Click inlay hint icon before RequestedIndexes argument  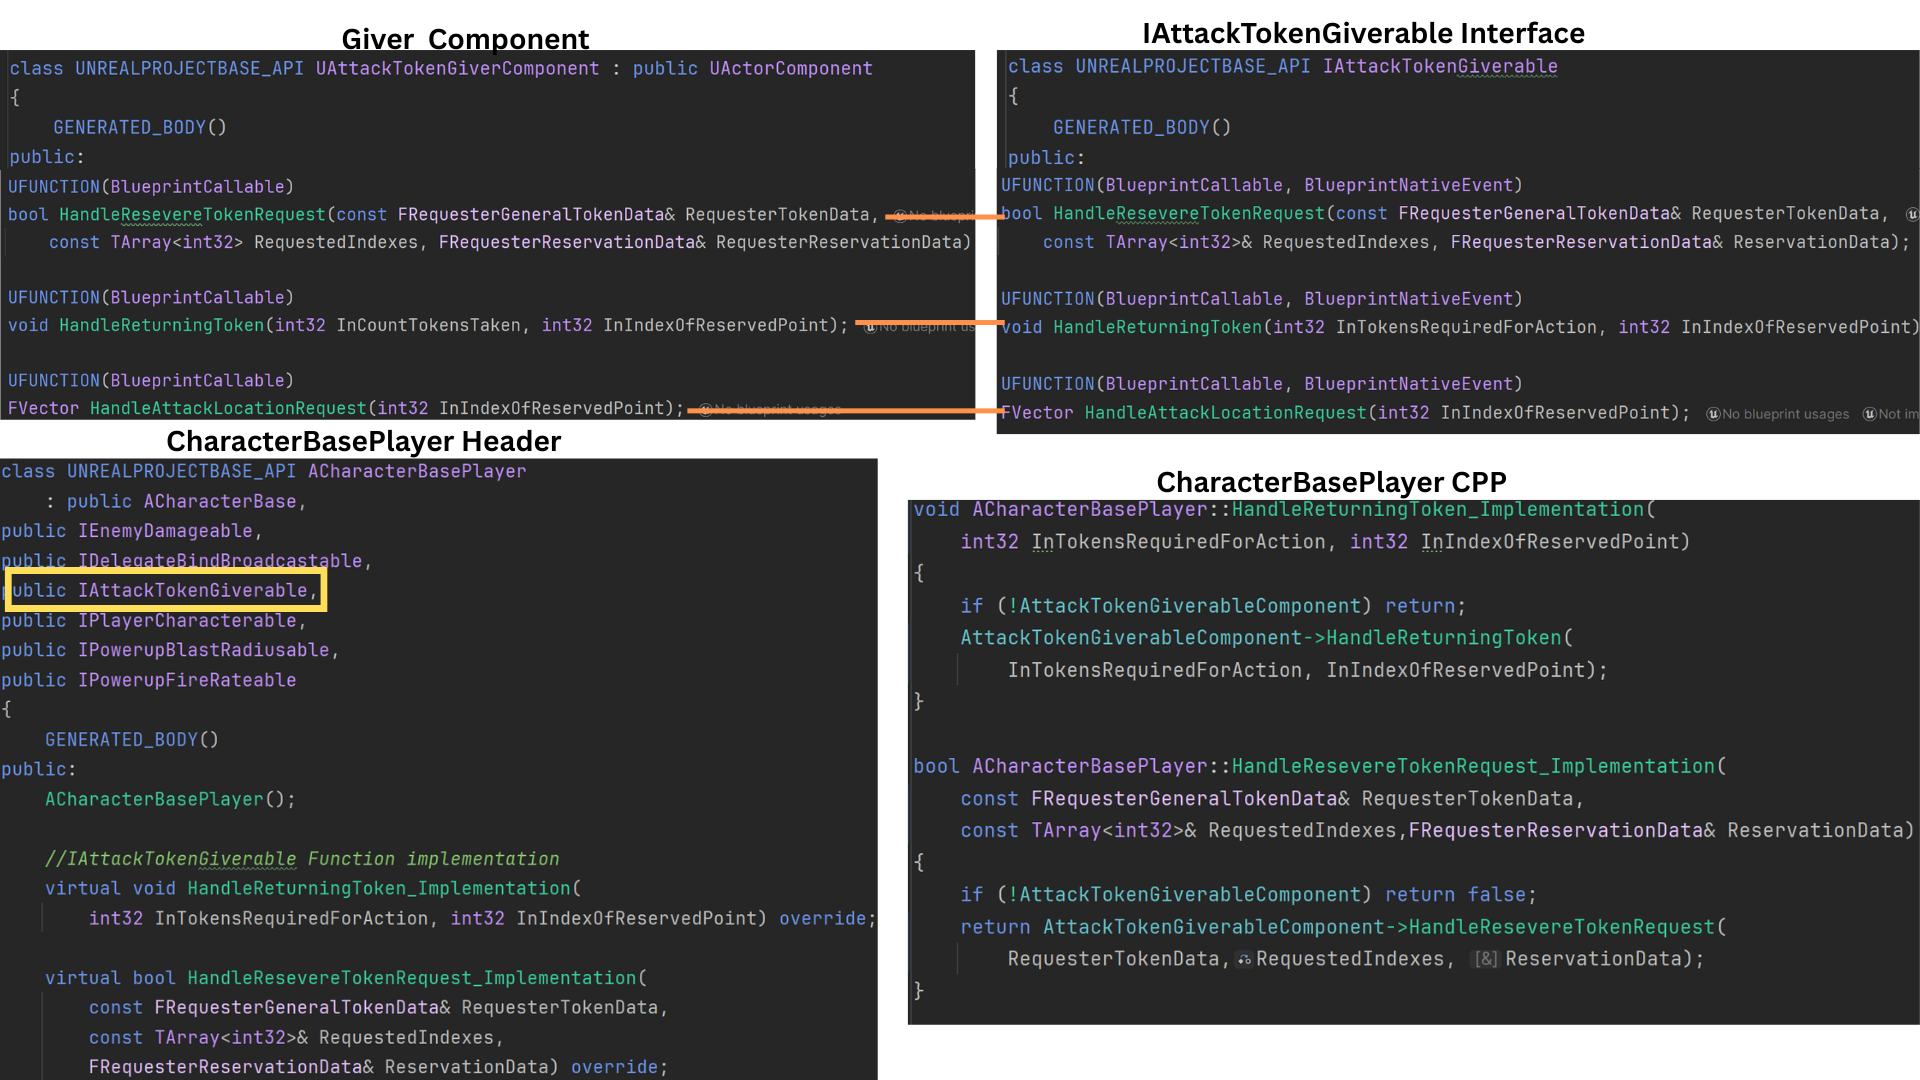click(x=1244, y=960)
